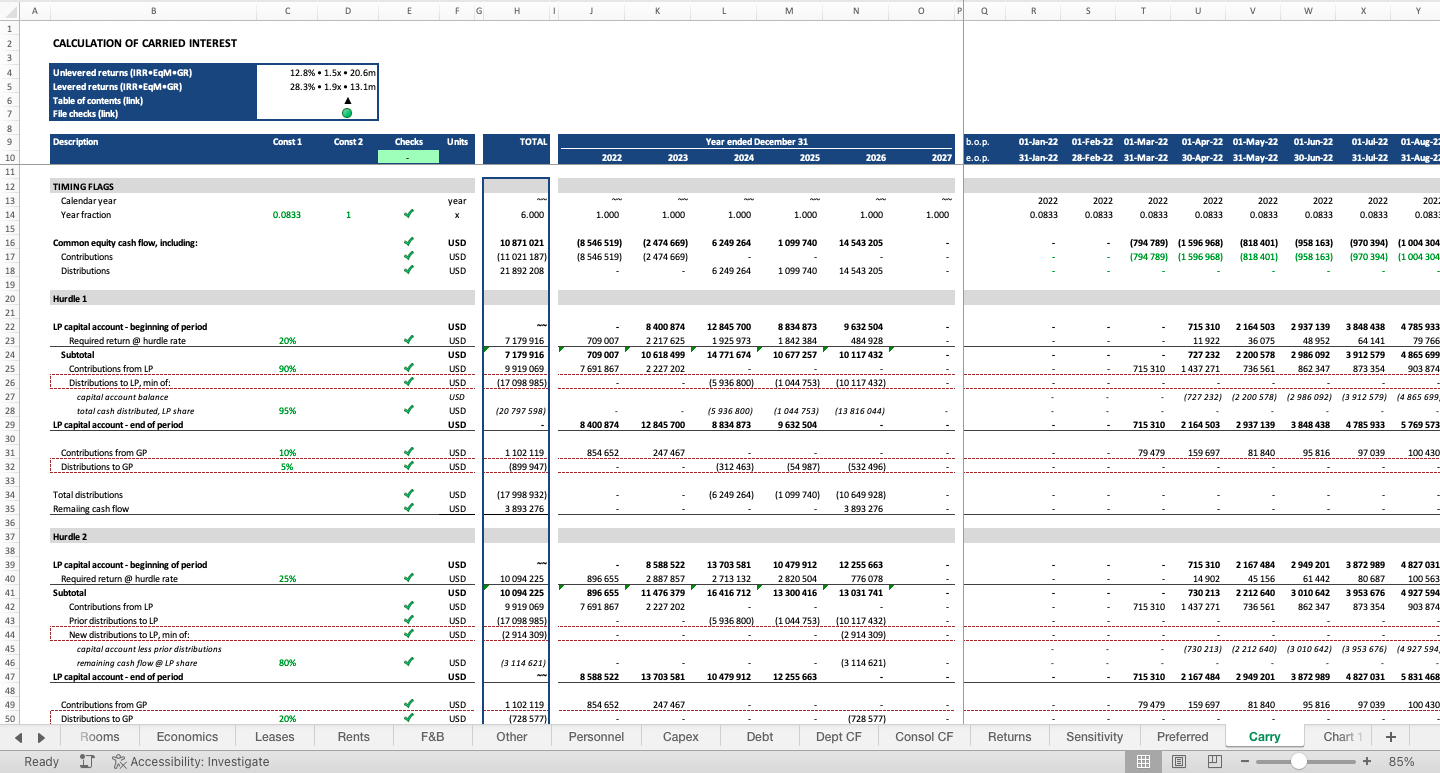Screen dimensions: 1440x773
Task: Go to previous sheet with left navigation arrow
Action: (18, 737)
